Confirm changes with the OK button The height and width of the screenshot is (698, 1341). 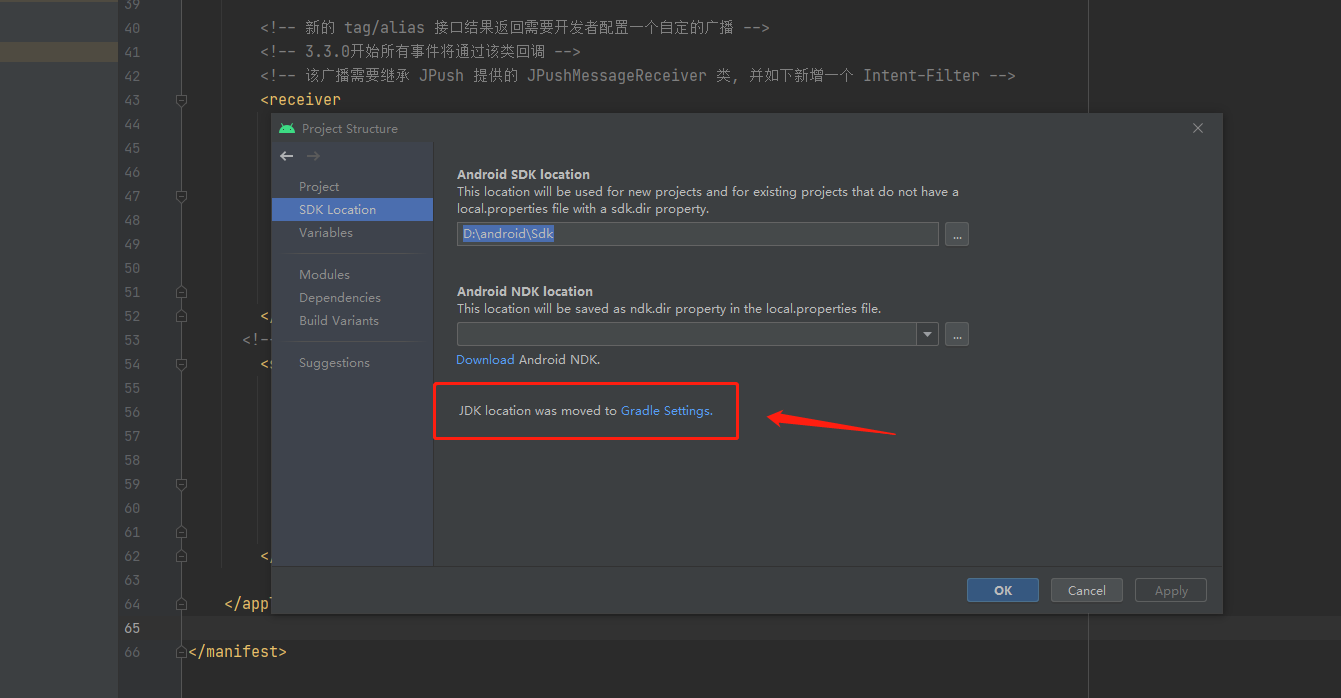[x=1002, y=590]
